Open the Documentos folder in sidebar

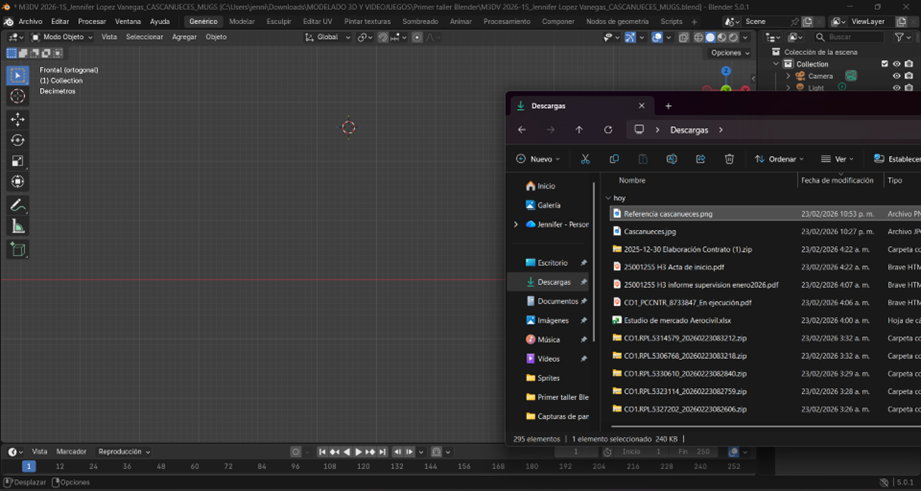coord(558,301)
